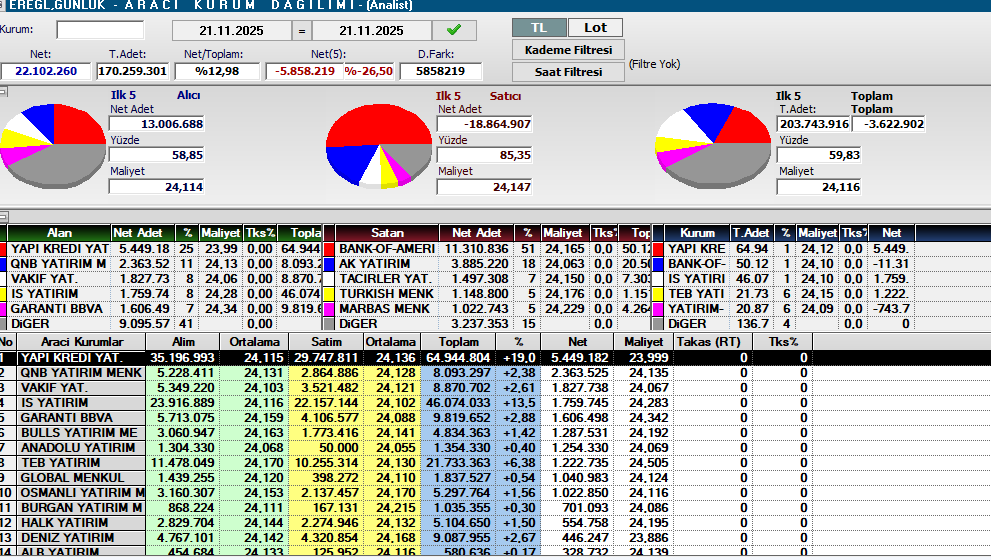Screen dimensions: 991x560
Task: Click yellow marker beside TURKISH MENK seller row
Action: [329, 294]
